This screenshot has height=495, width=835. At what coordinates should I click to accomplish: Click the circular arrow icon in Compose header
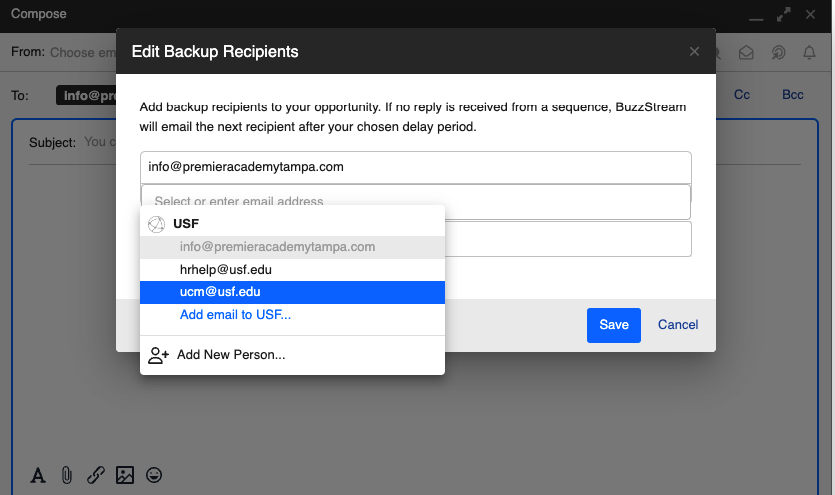pyautogui.click(x=778, y=52)
